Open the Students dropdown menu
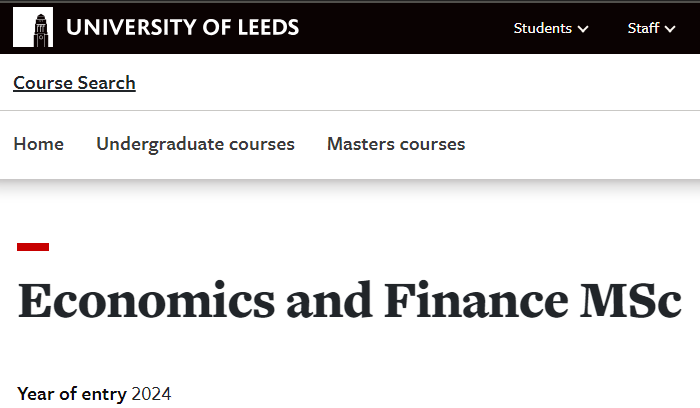The width and height of the screenshot is (700, 408). 551,28
